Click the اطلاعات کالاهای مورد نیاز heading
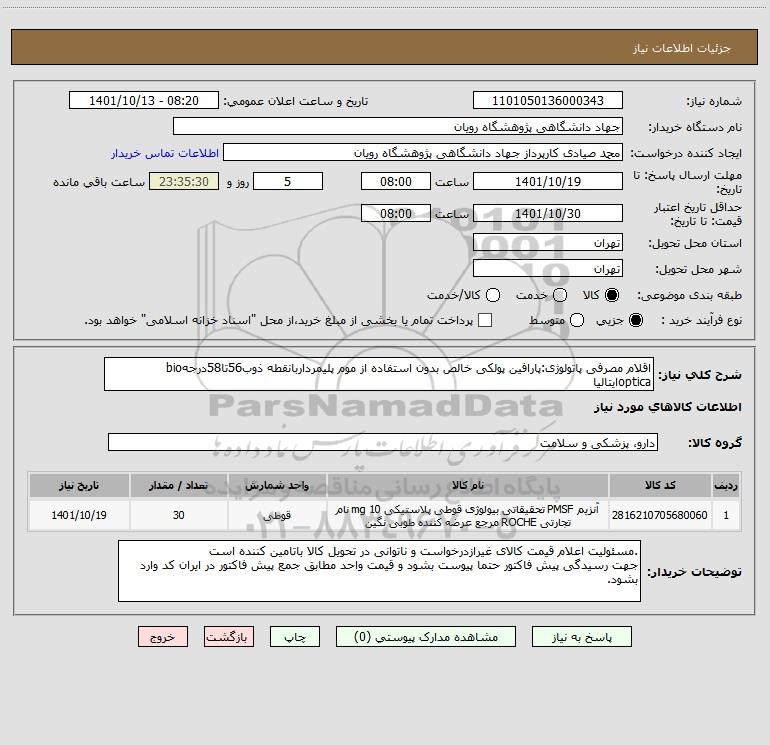 [x=667, y=407]
